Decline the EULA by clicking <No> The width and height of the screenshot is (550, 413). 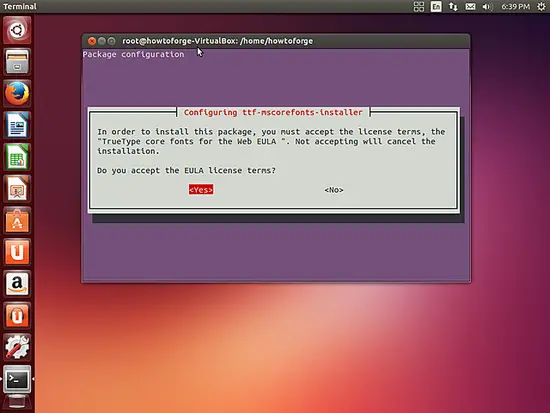click(334, 190)
